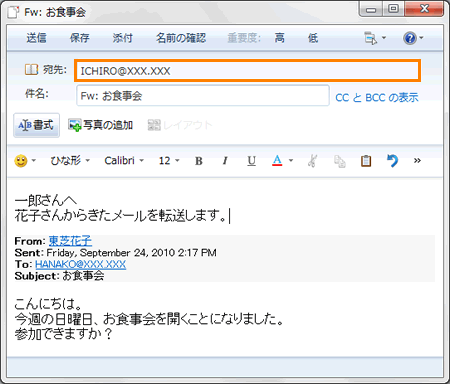Click 添付 to attach a file

coord(122,38)
